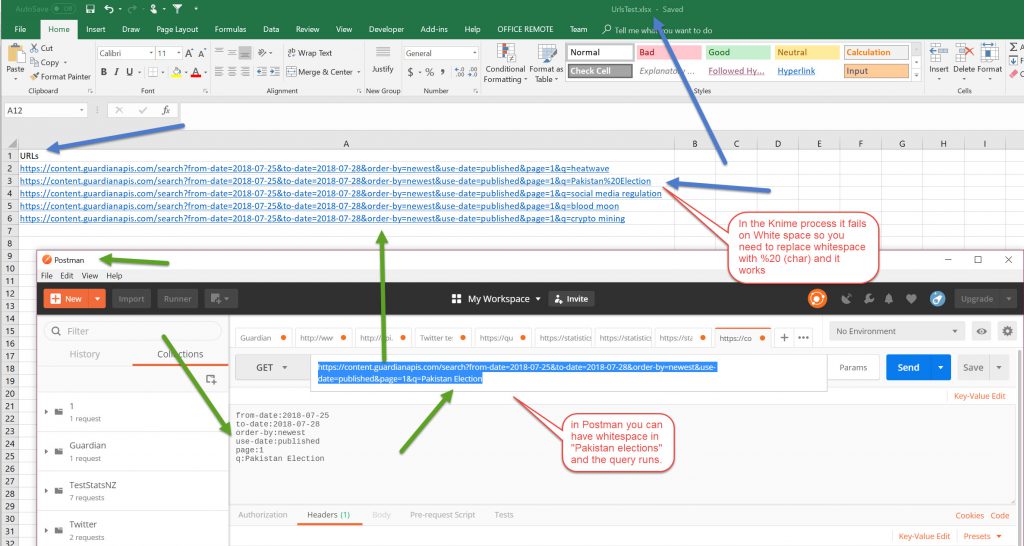Click the Postman notifications bell icon

pyautogui.click(x=889, y=298)
